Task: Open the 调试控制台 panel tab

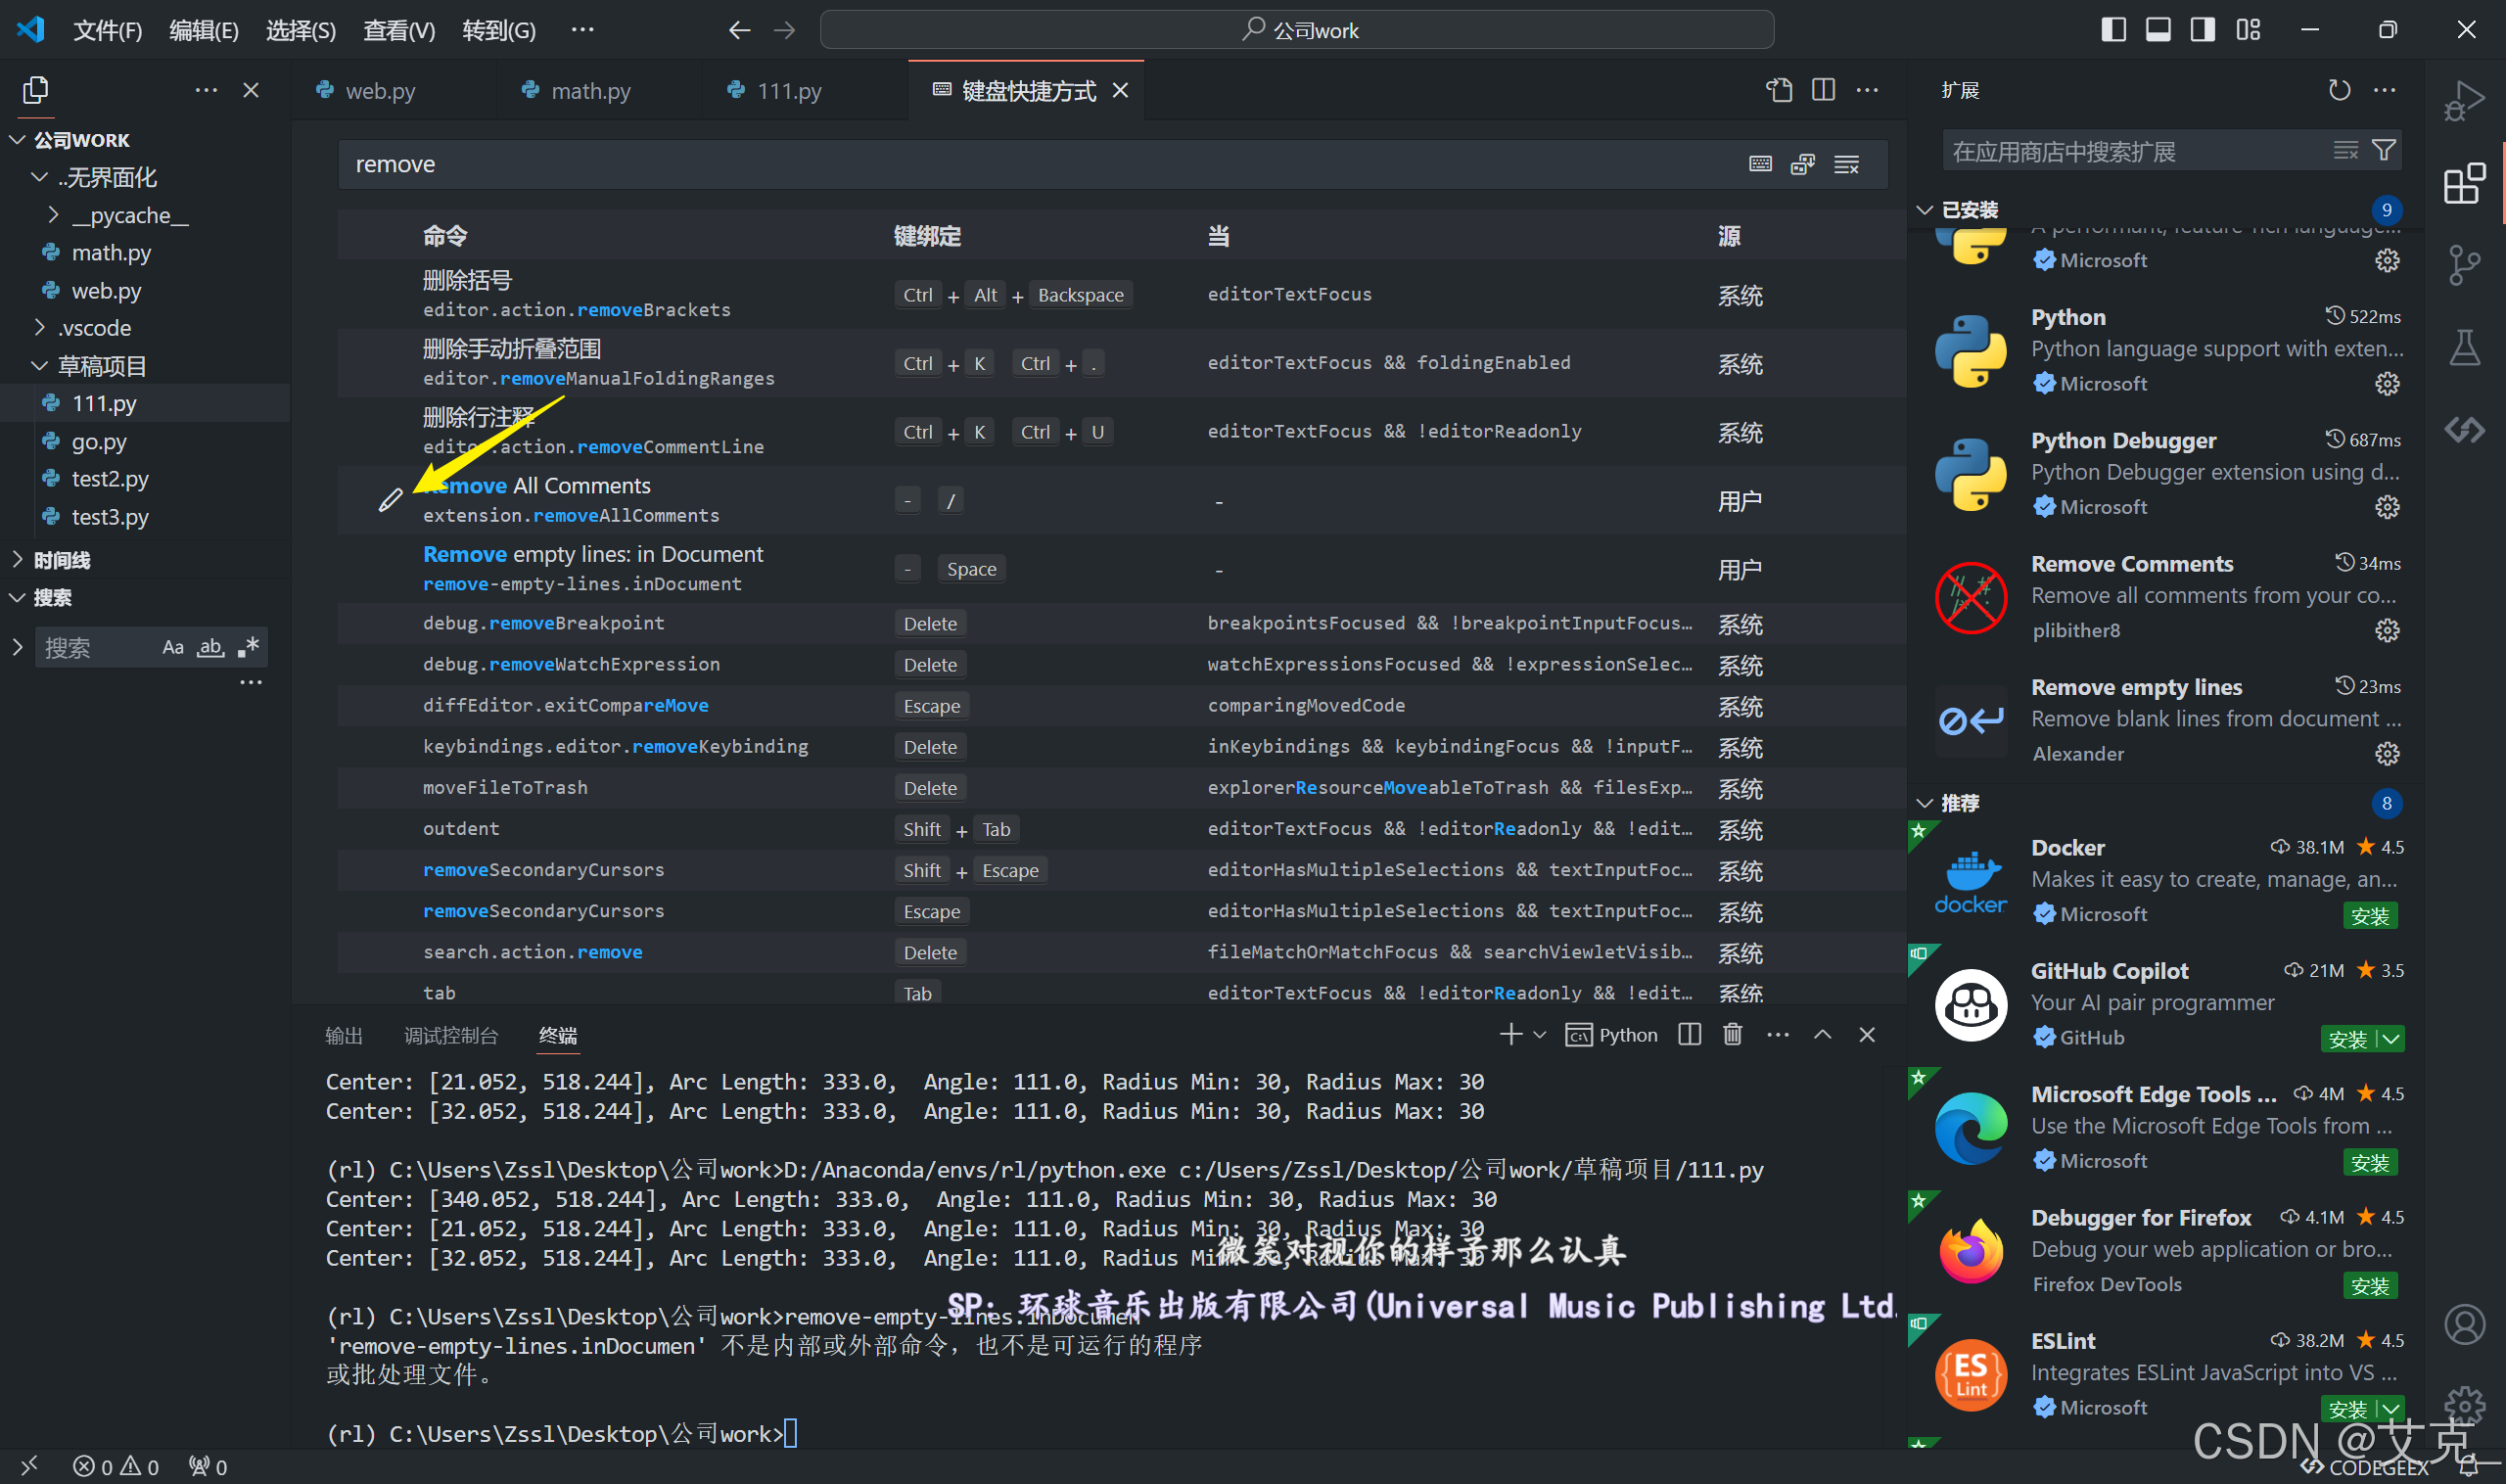Action: [x=450, y=1035]
